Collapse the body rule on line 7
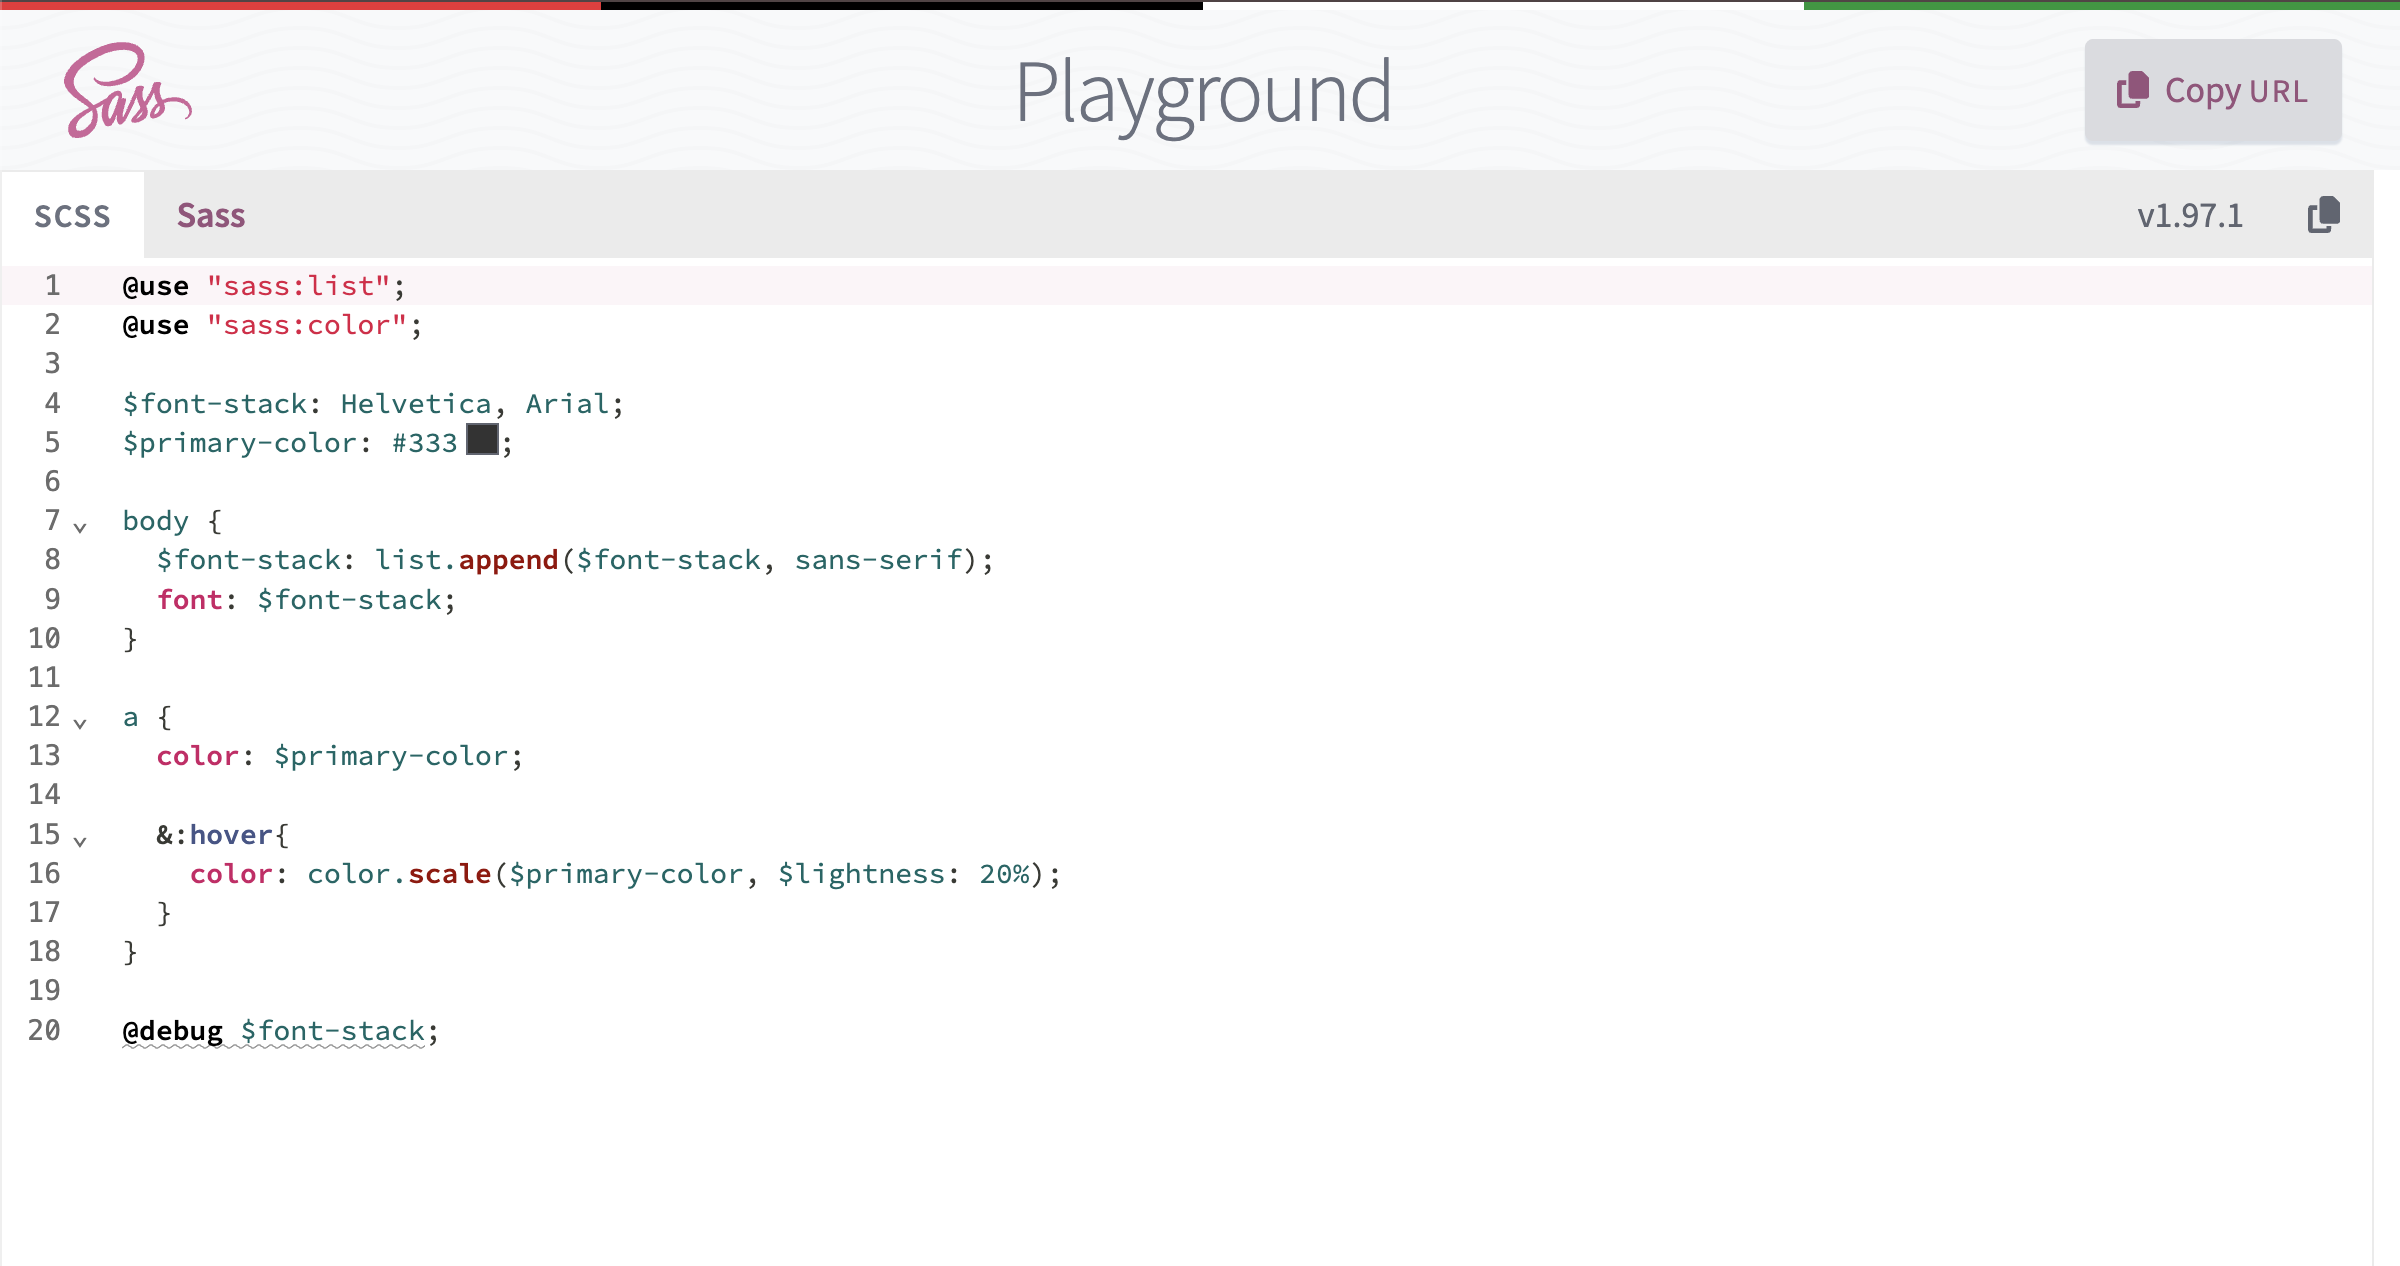2400x1266 pixels. [x=80, y=526]
